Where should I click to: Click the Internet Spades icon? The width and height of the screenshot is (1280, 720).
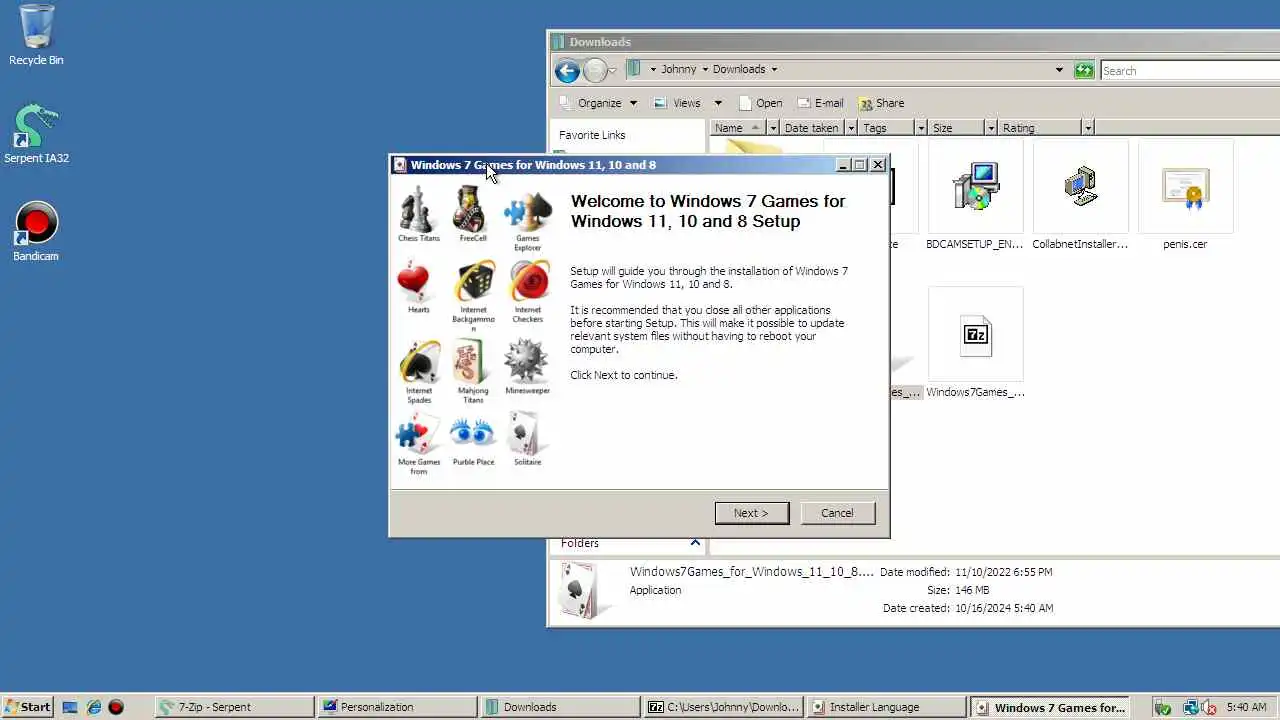[x=419, y=362]
